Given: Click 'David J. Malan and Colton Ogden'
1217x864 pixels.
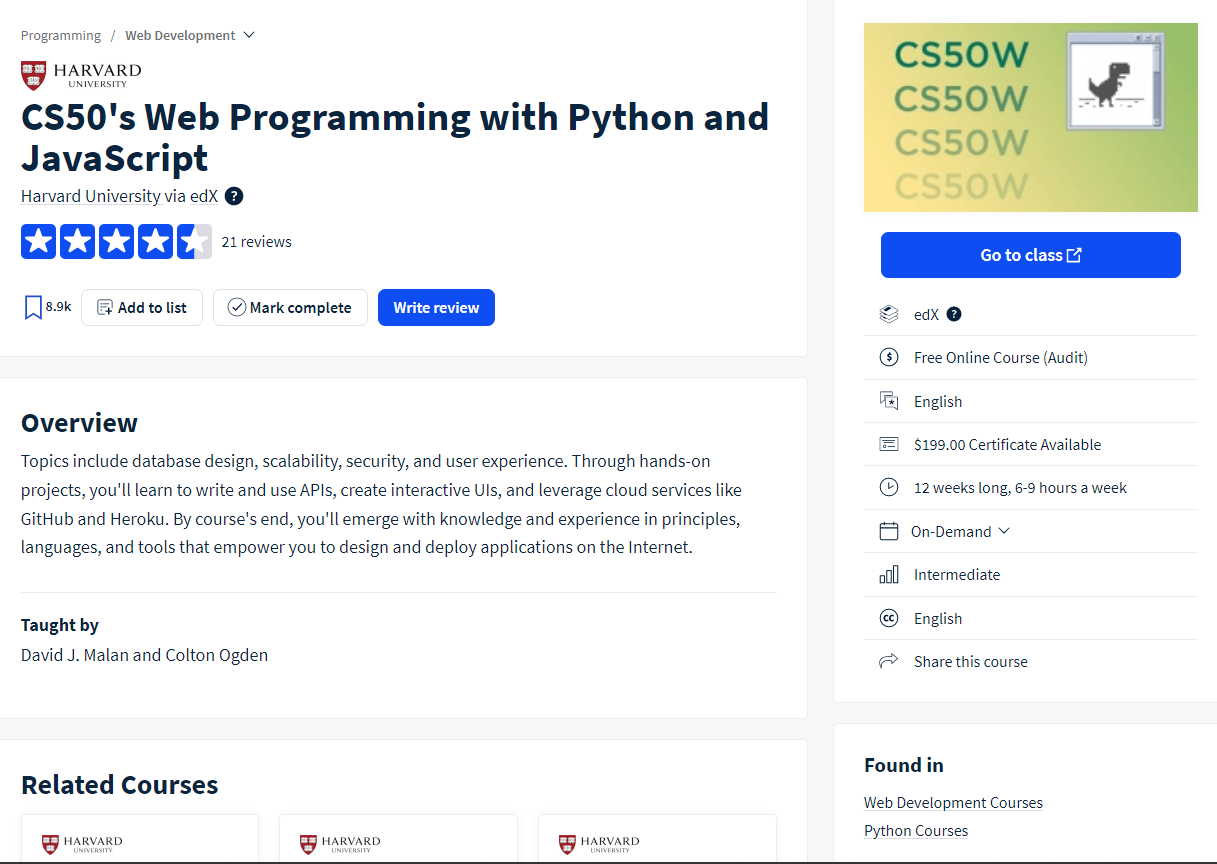Looking at the screenshot, I should pyautogui.click(x=144, y=656).
